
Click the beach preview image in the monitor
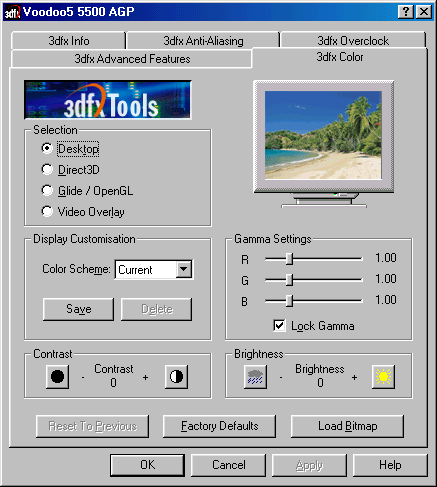(323, 135)
